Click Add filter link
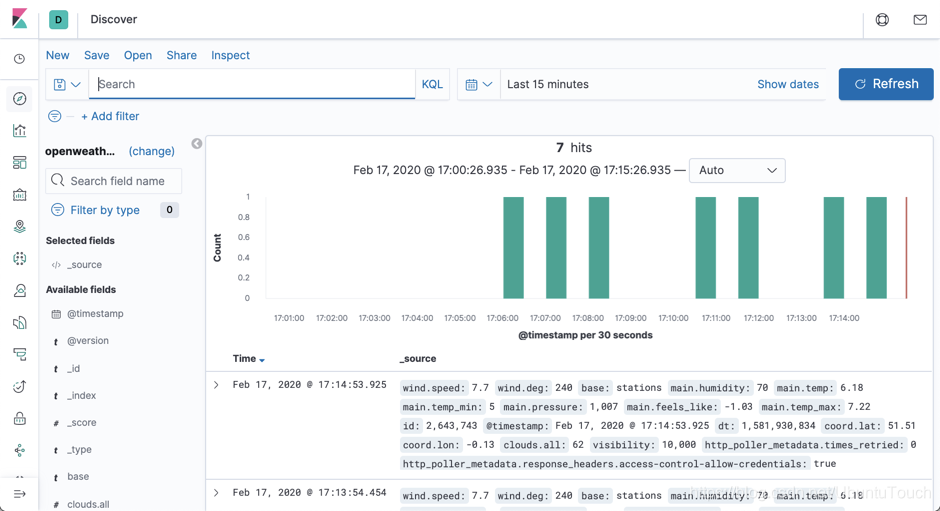 click(110, 116)
